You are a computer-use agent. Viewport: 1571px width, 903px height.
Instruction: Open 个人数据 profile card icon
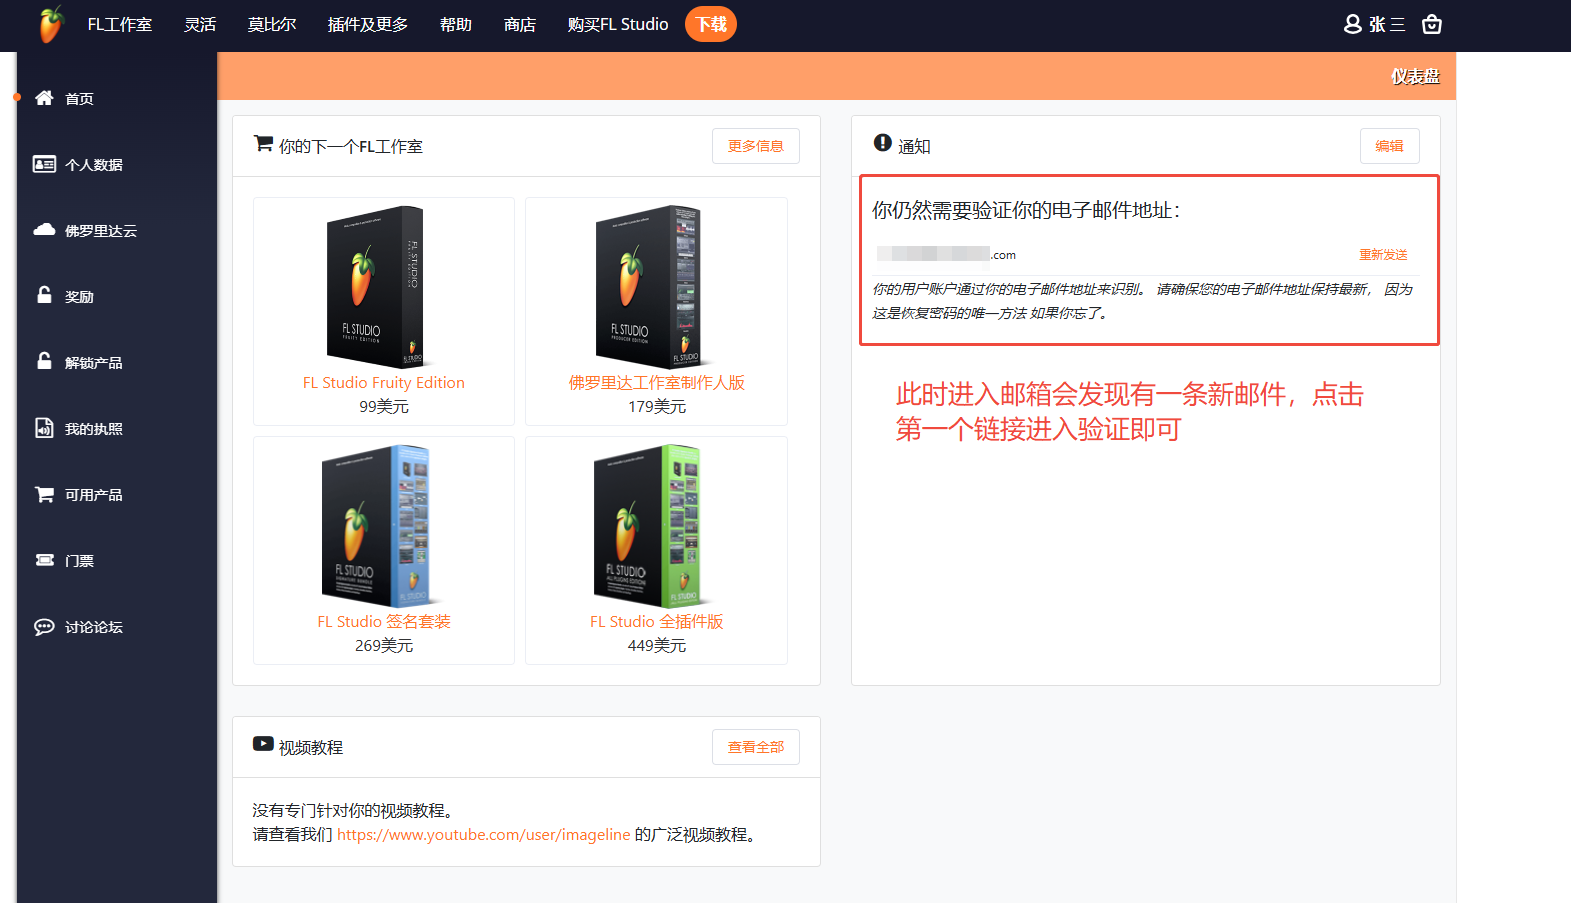point(44,164)
